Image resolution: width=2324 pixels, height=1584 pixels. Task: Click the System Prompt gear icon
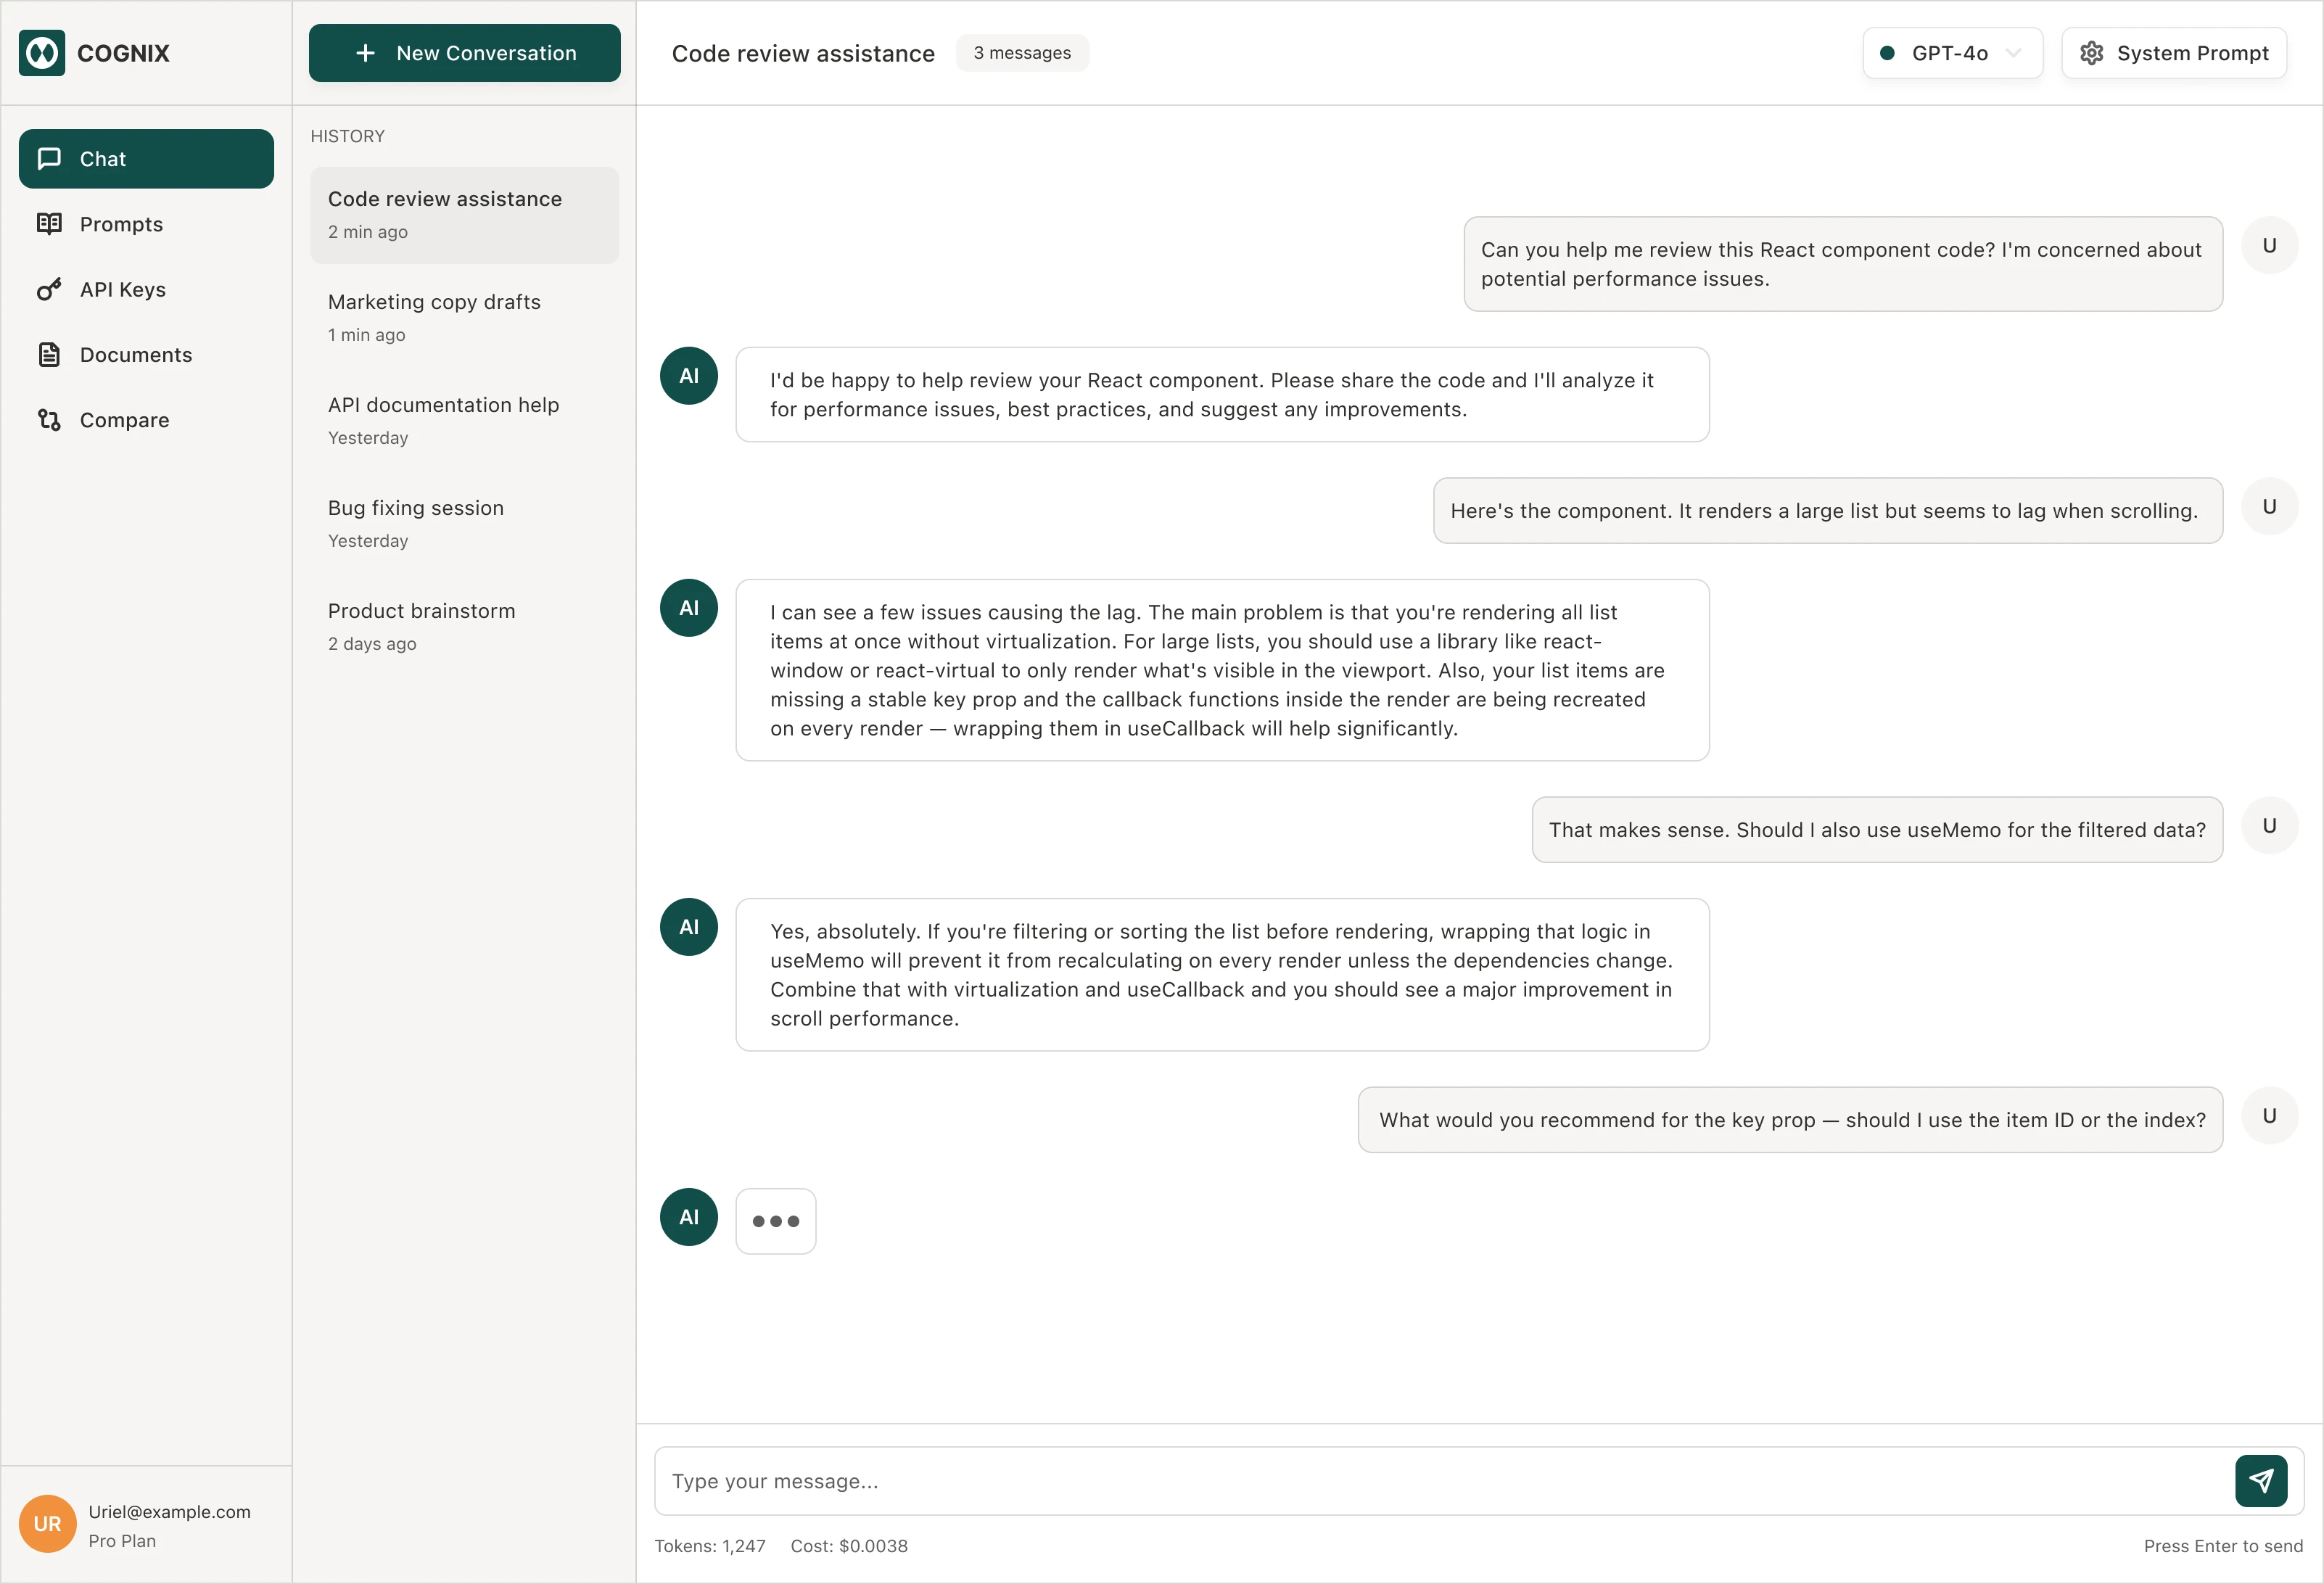(2091, 53)
